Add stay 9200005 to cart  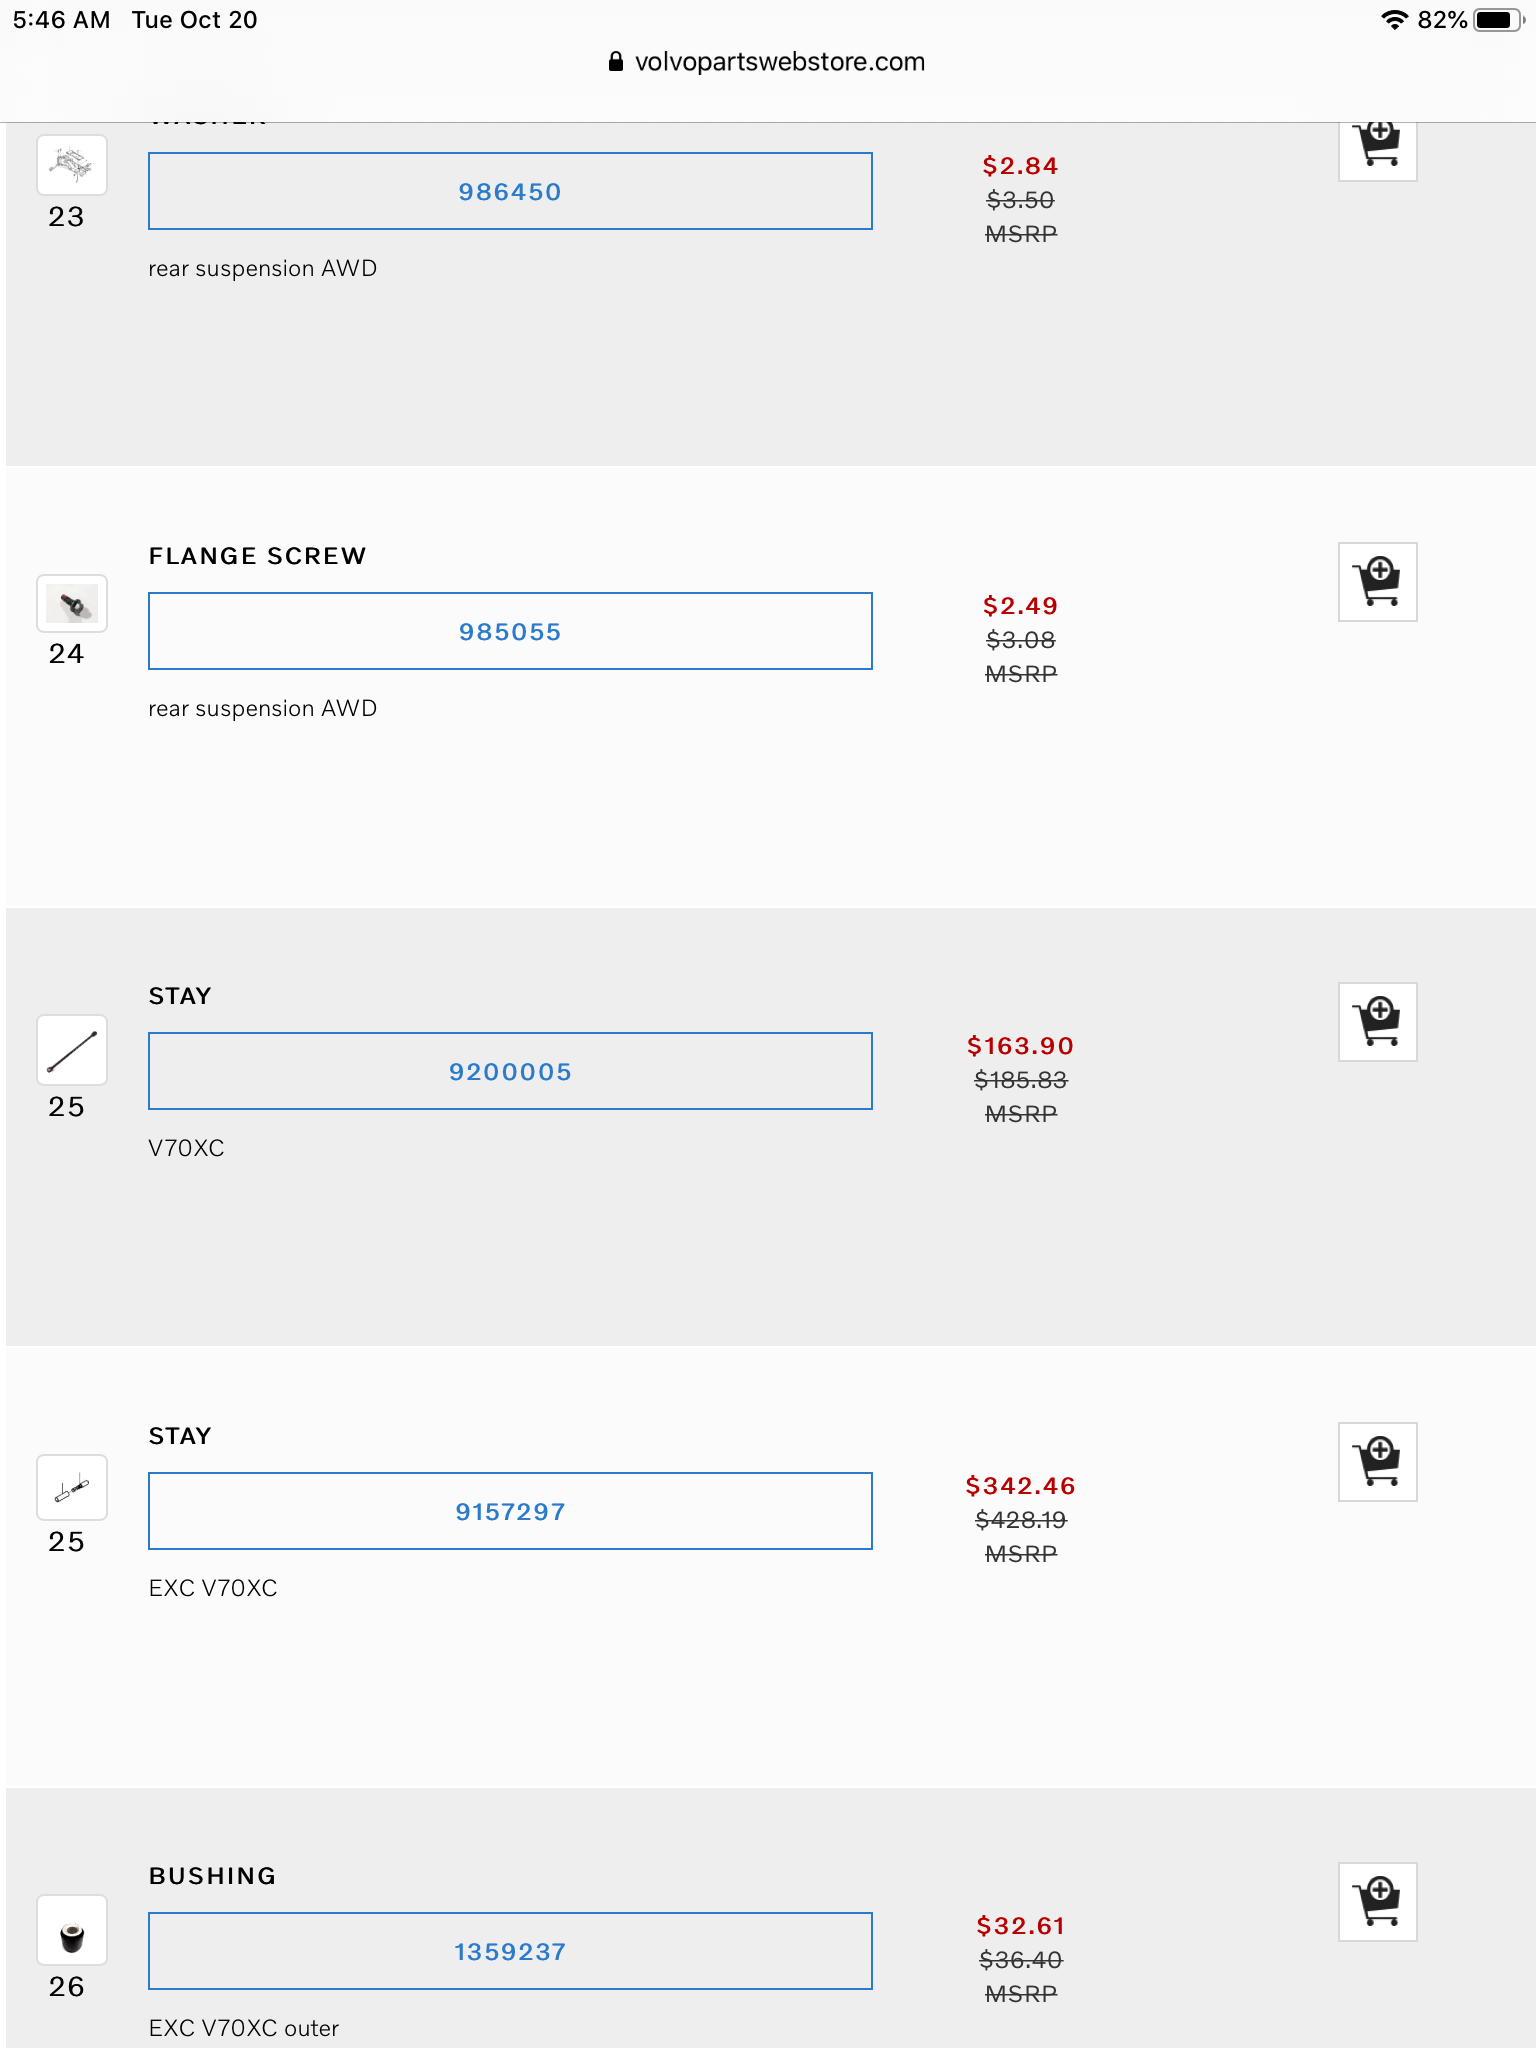(1377, 1022)
